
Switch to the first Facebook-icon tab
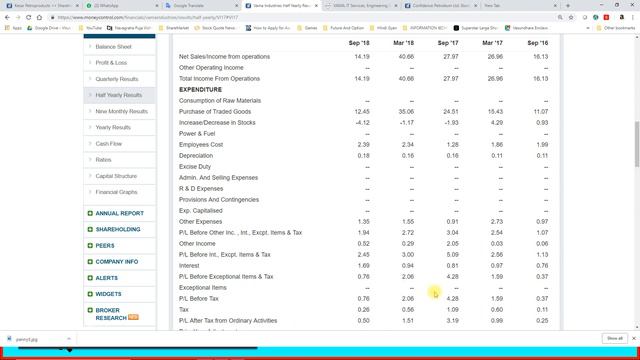tap(42, 6)
